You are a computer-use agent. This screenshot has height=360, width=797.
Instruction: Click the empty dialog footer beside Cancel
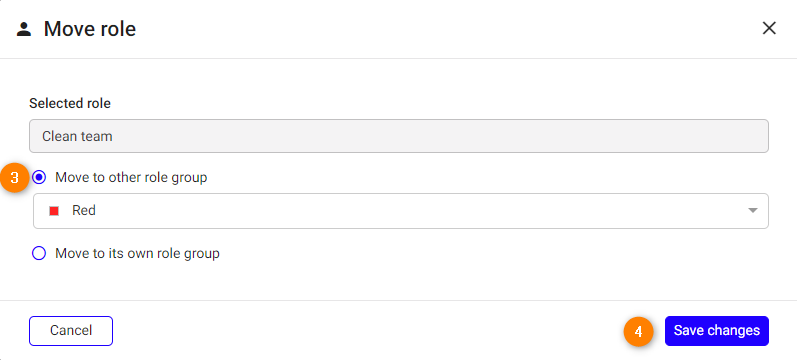click(368, 331)
